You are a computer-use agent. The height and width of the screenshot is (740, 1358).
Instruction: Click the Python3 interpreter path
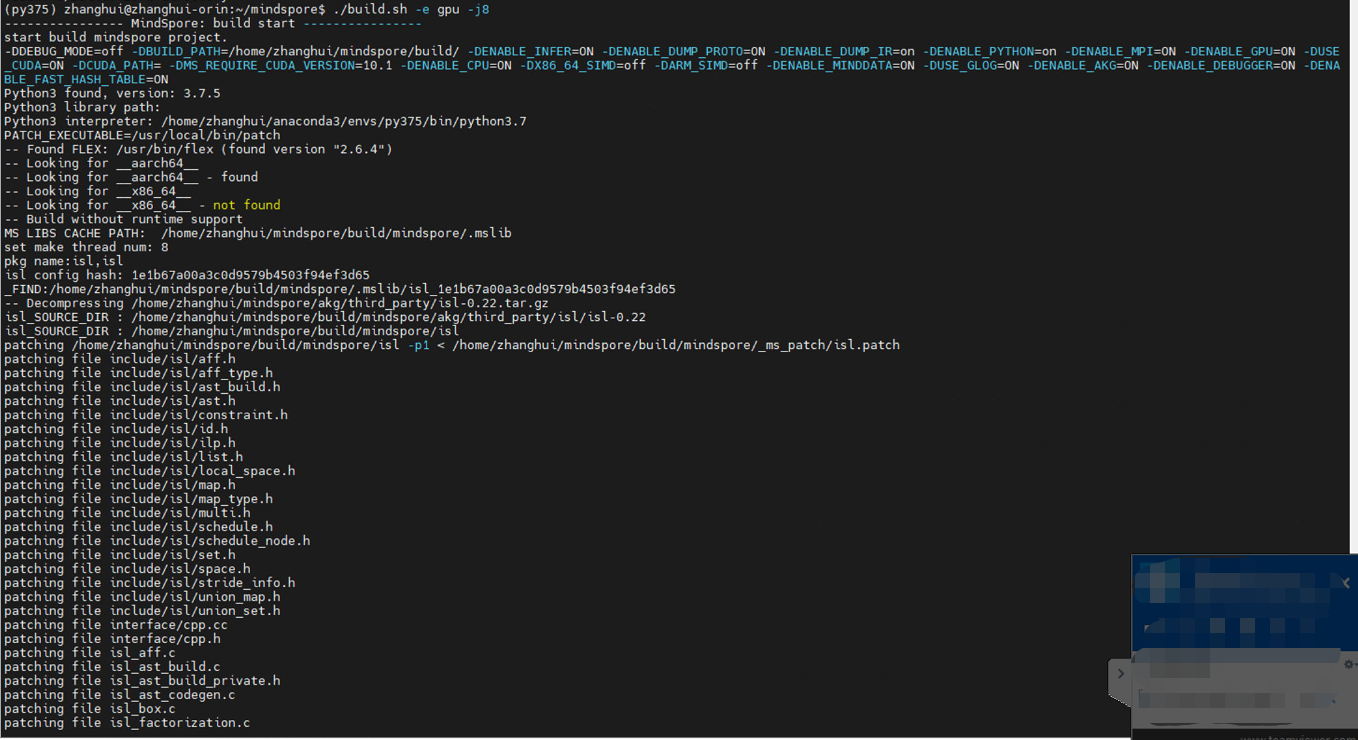344,121
